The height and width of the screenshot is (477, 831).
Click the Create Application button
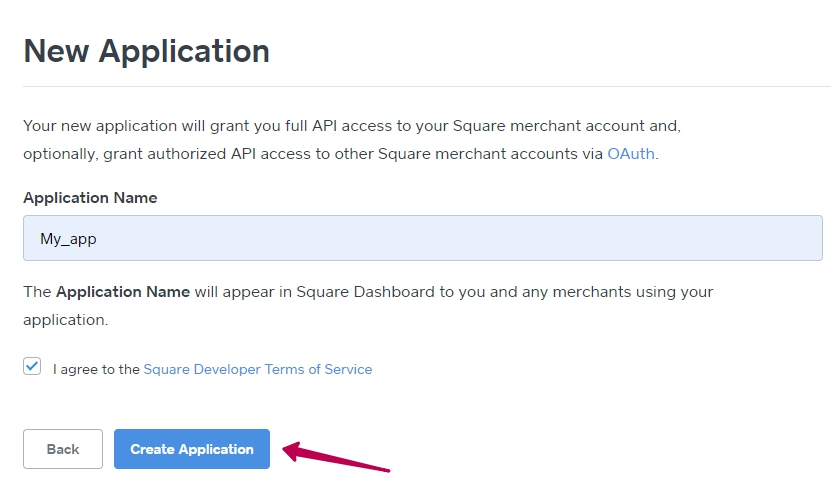[192, 449]
